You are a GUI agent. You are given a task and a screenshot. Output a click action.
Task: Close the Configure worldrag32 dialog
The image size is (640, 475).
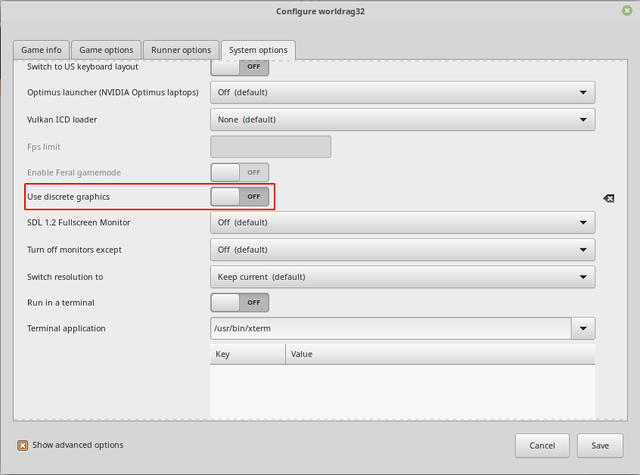(627, 11)
